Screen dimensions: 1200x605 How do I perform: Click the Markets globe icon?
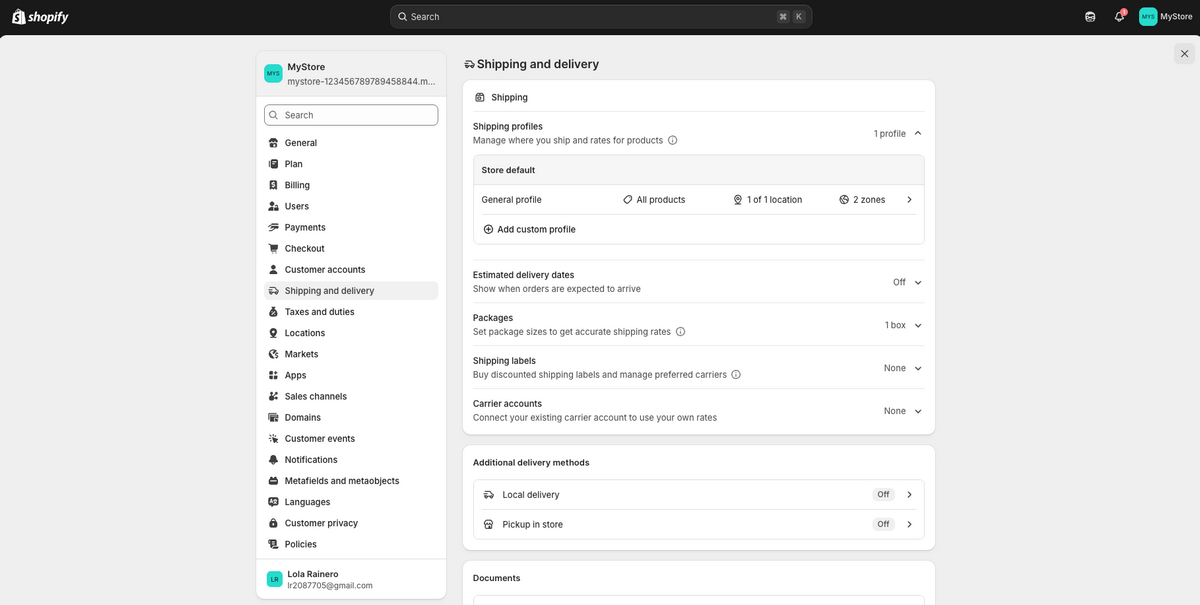[x=274, y=354]
